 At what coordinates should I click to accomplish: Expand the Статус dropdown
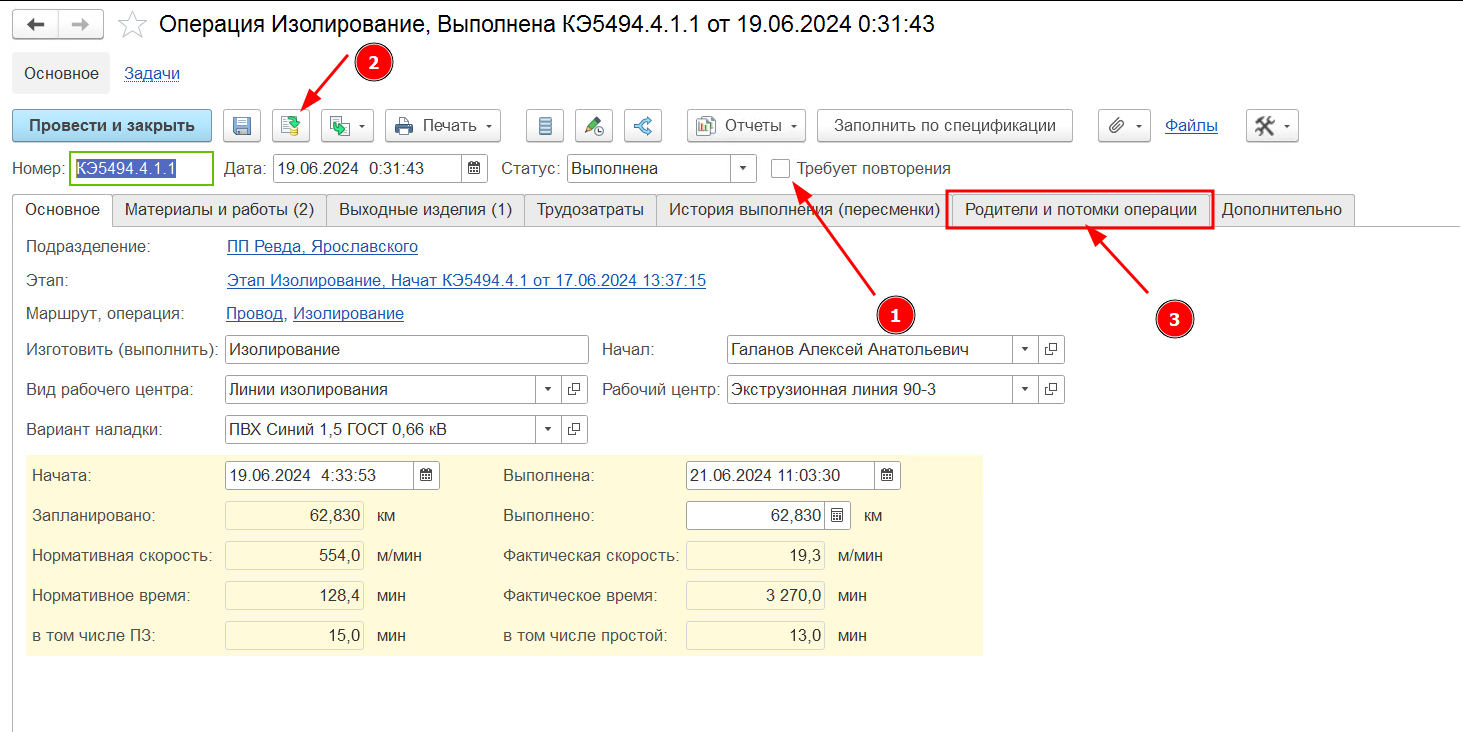tap(744, 168)
